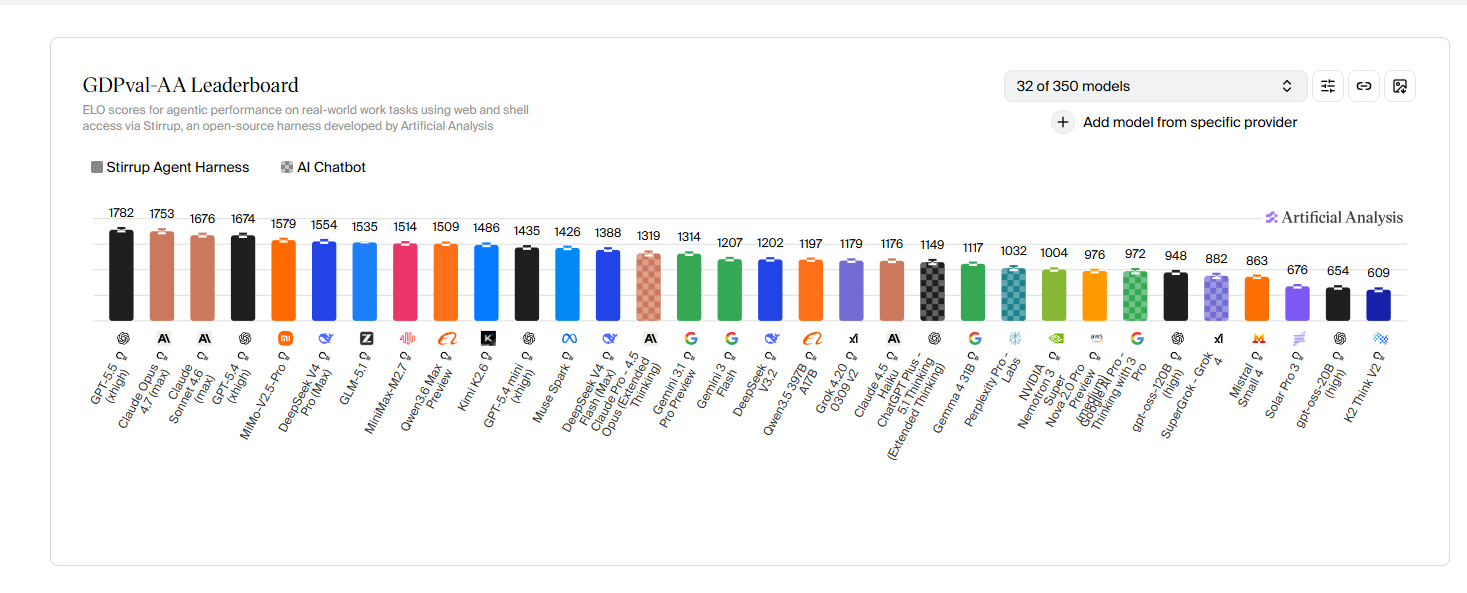The width and height of the screenshot is (1467, 593).
Task: Click the Kimi K logo under Kimi K2.6
Action: 488,338
